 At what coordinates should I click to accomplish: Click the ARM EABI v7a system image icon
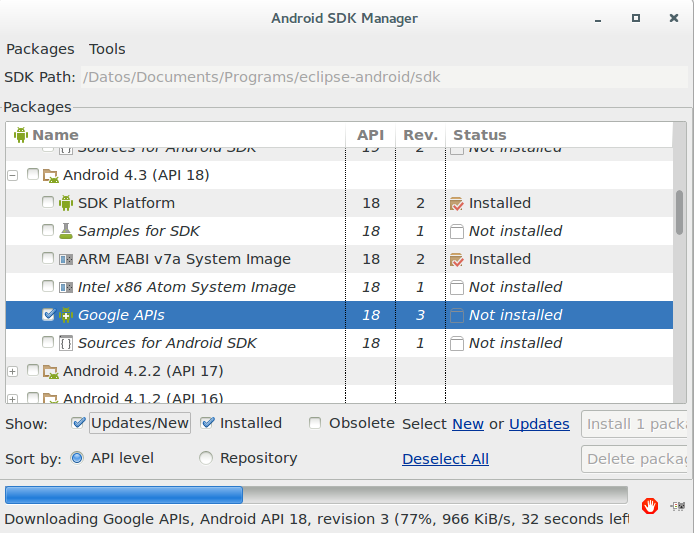coord(67,259)
